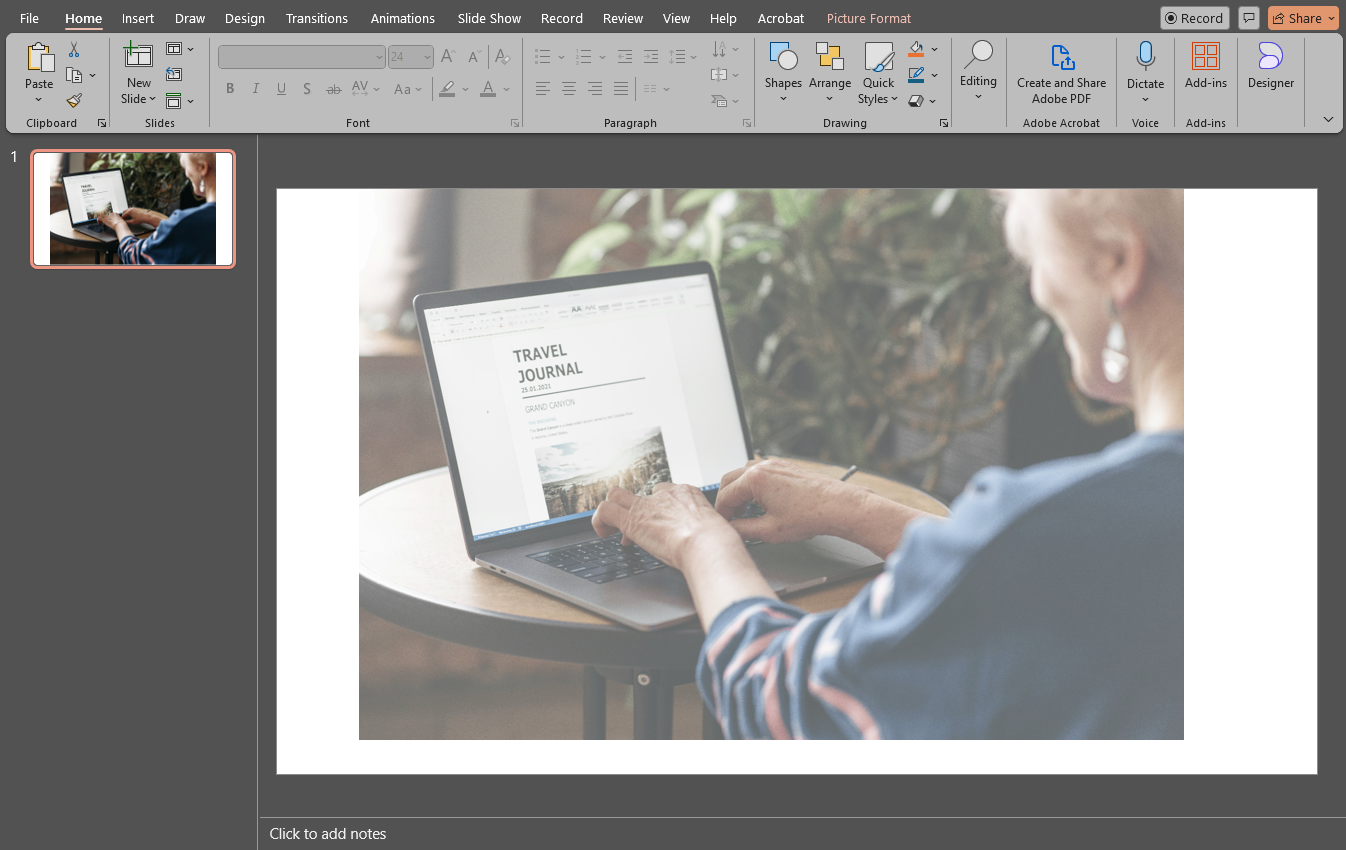Toggle Align Left paragraph alignment

pos(543,89)
